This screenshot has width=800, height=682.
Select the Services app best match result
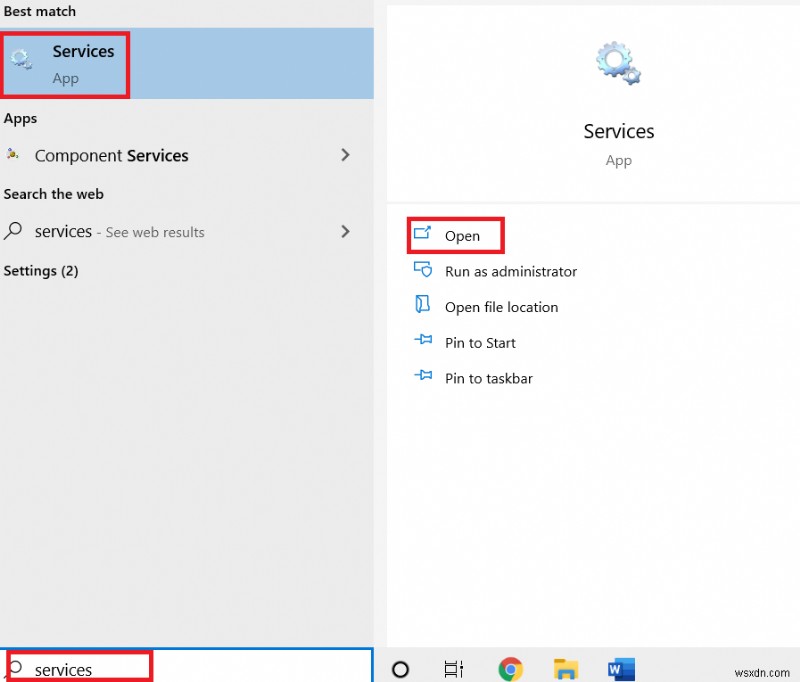click(186, 64)
